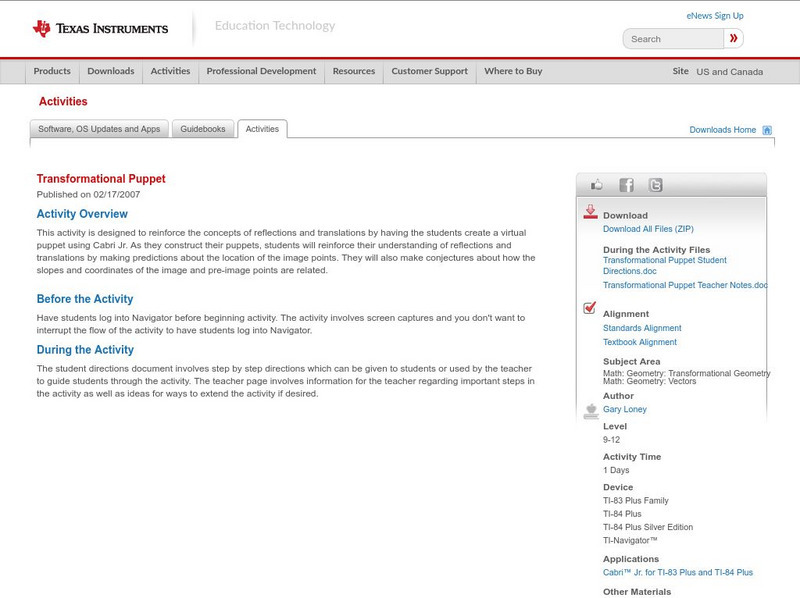Open the Products menu
800x598 pixels.
(52, 71)
